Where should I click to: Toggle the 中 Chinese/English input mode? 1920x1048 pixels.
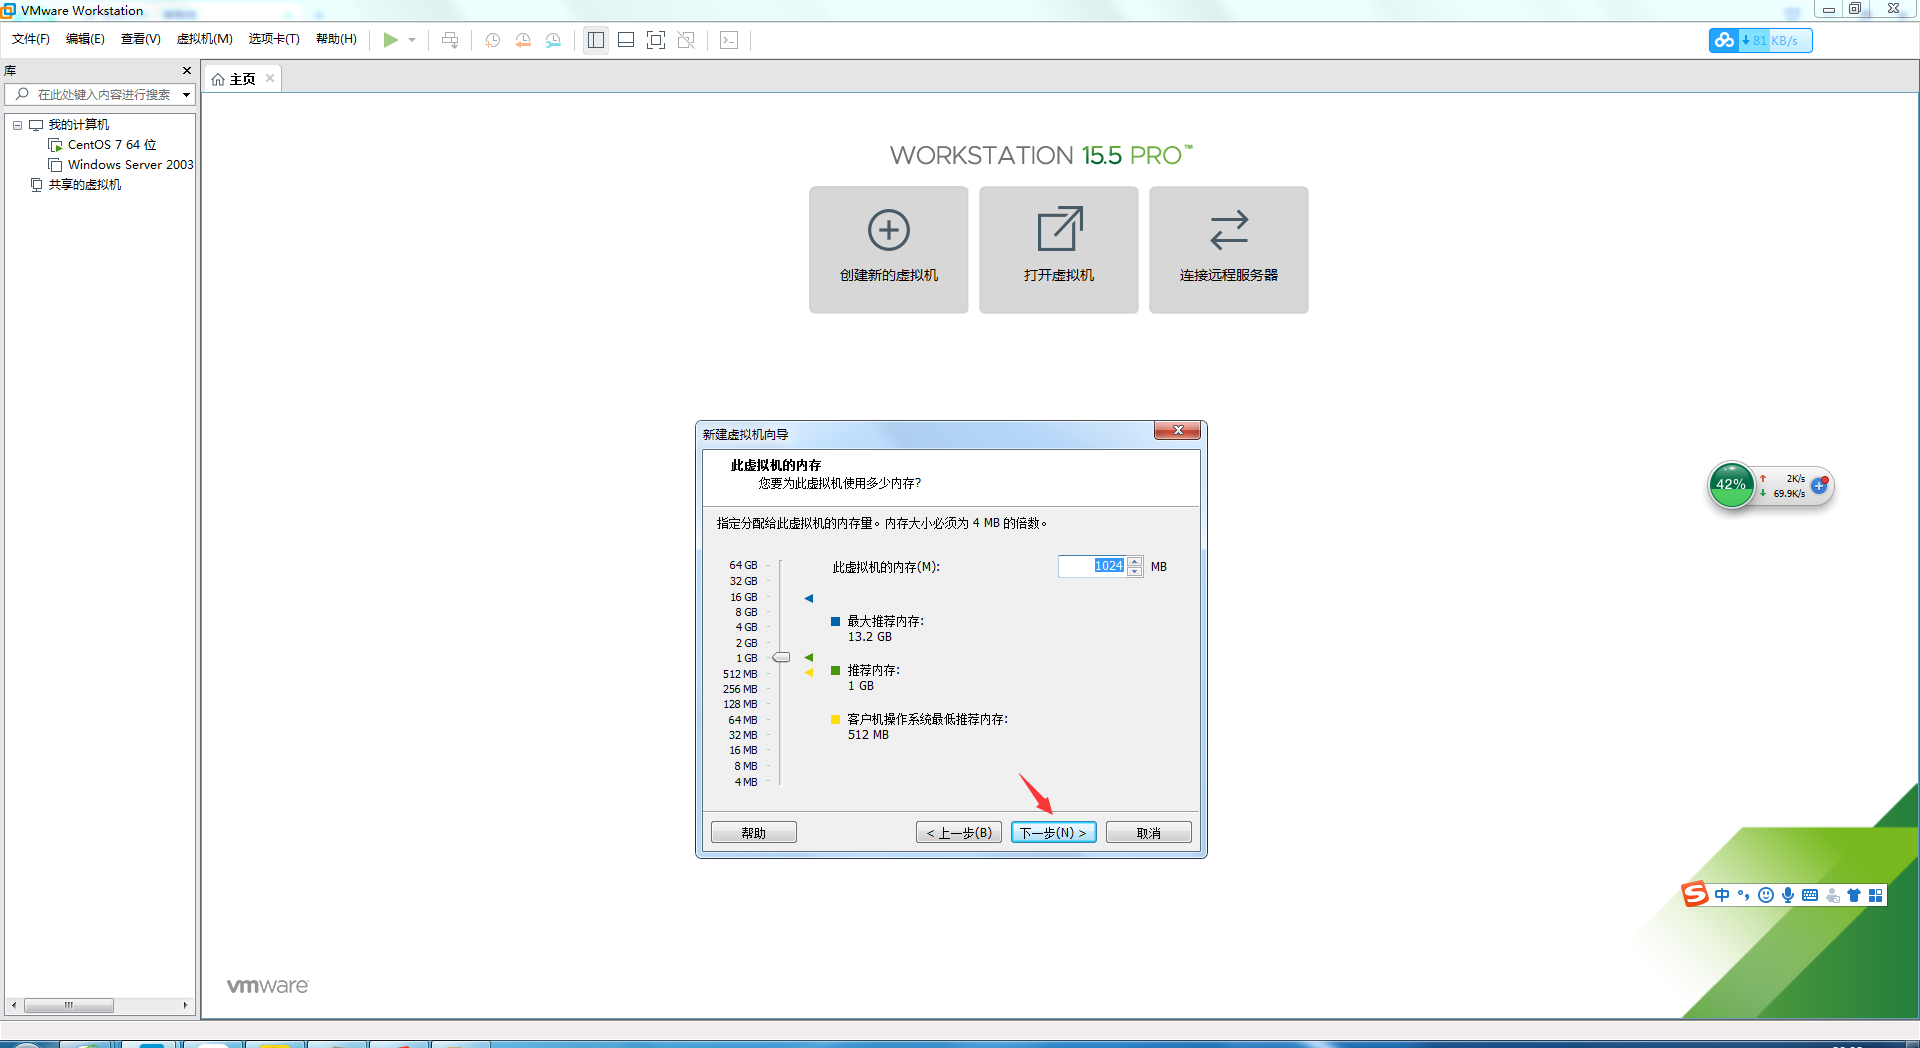pos(1722,895)
